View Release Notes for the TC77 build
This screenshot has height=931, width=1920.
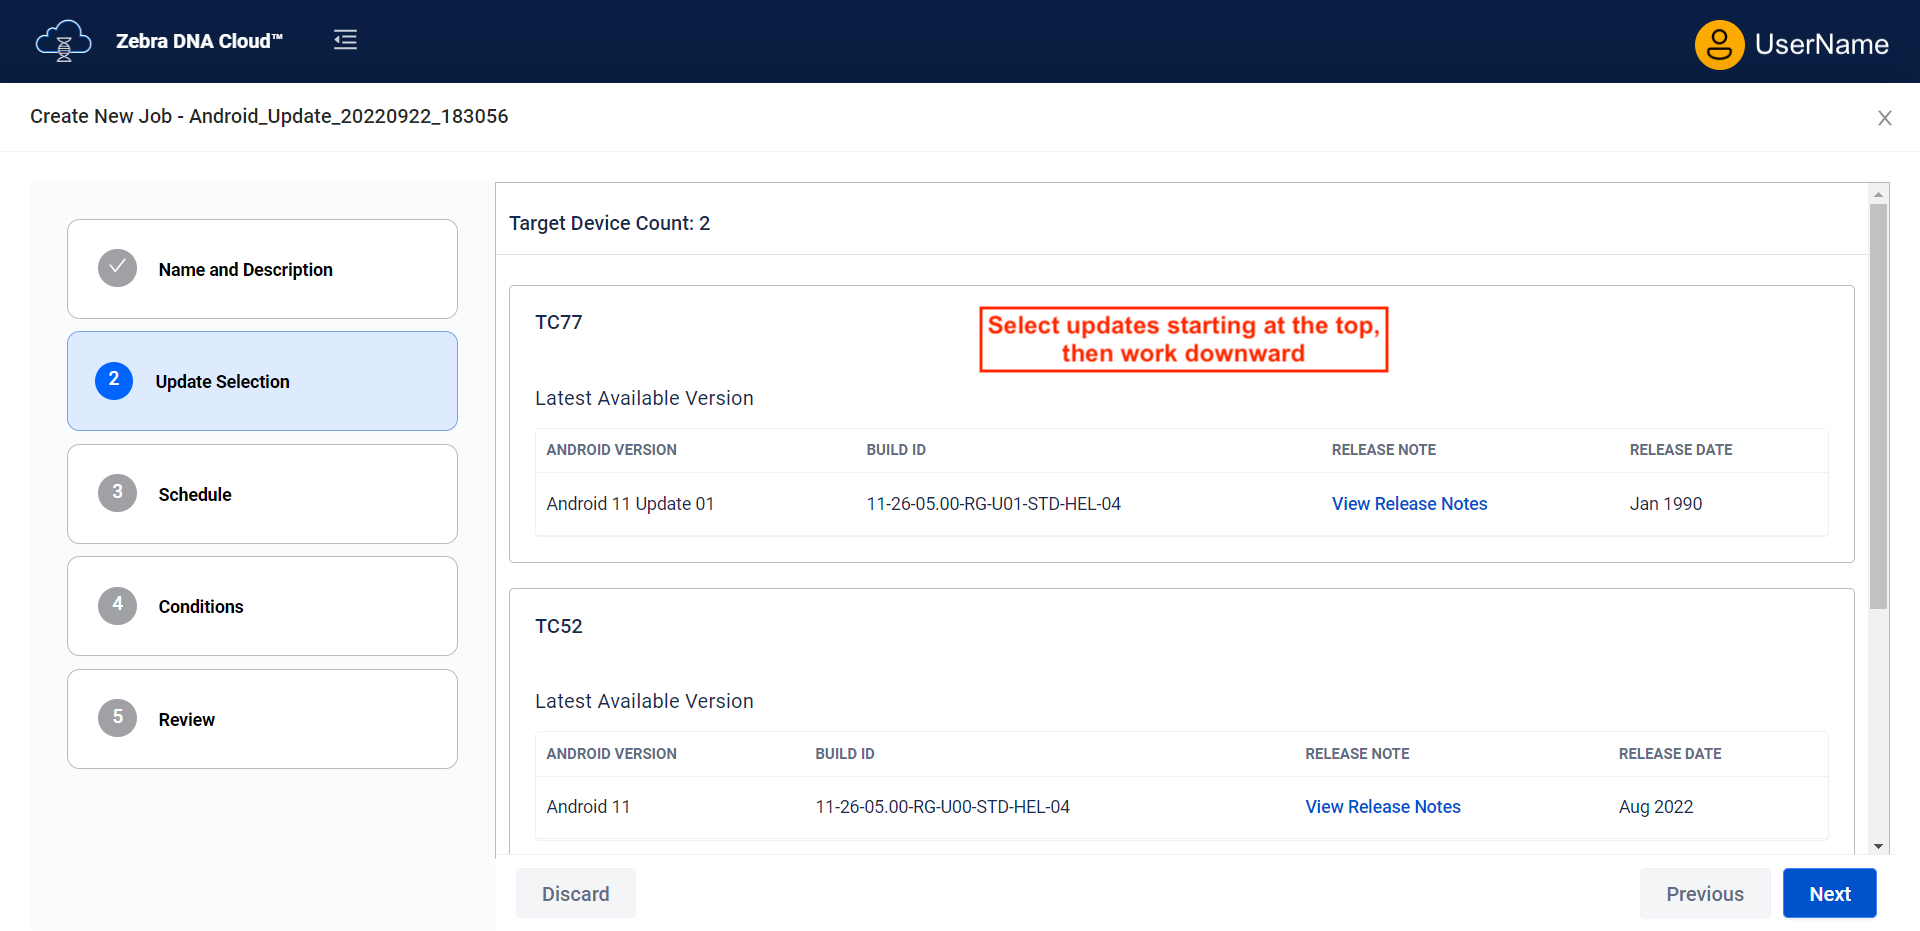click(1408, 504)
